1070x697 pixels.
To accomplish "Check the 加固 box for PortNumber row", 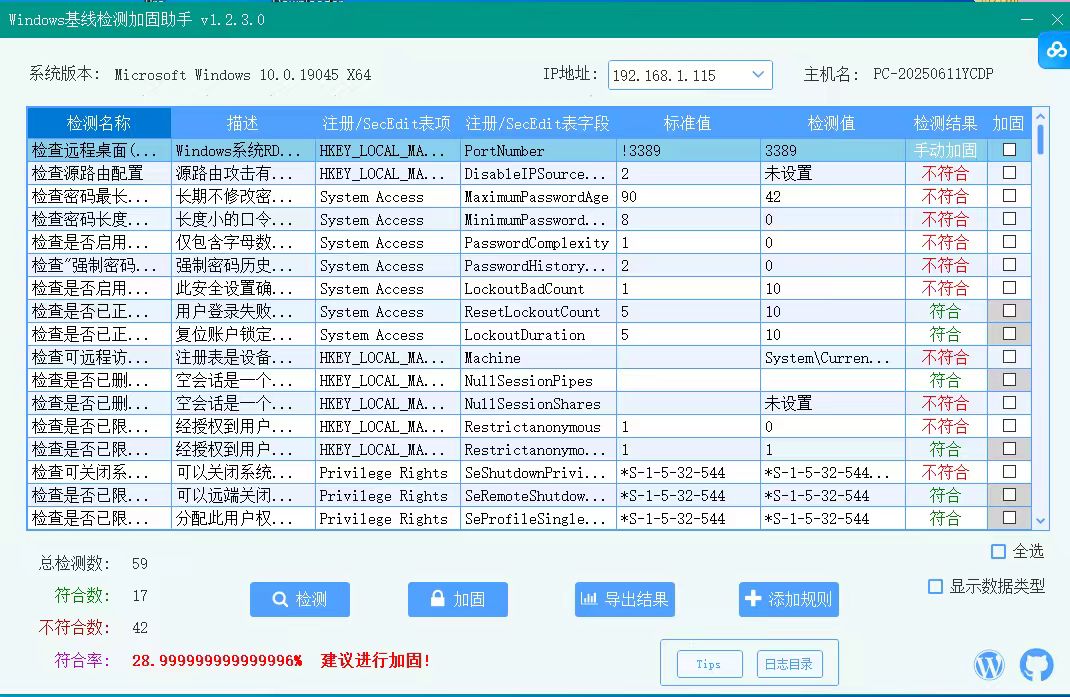I will 1009,150.
